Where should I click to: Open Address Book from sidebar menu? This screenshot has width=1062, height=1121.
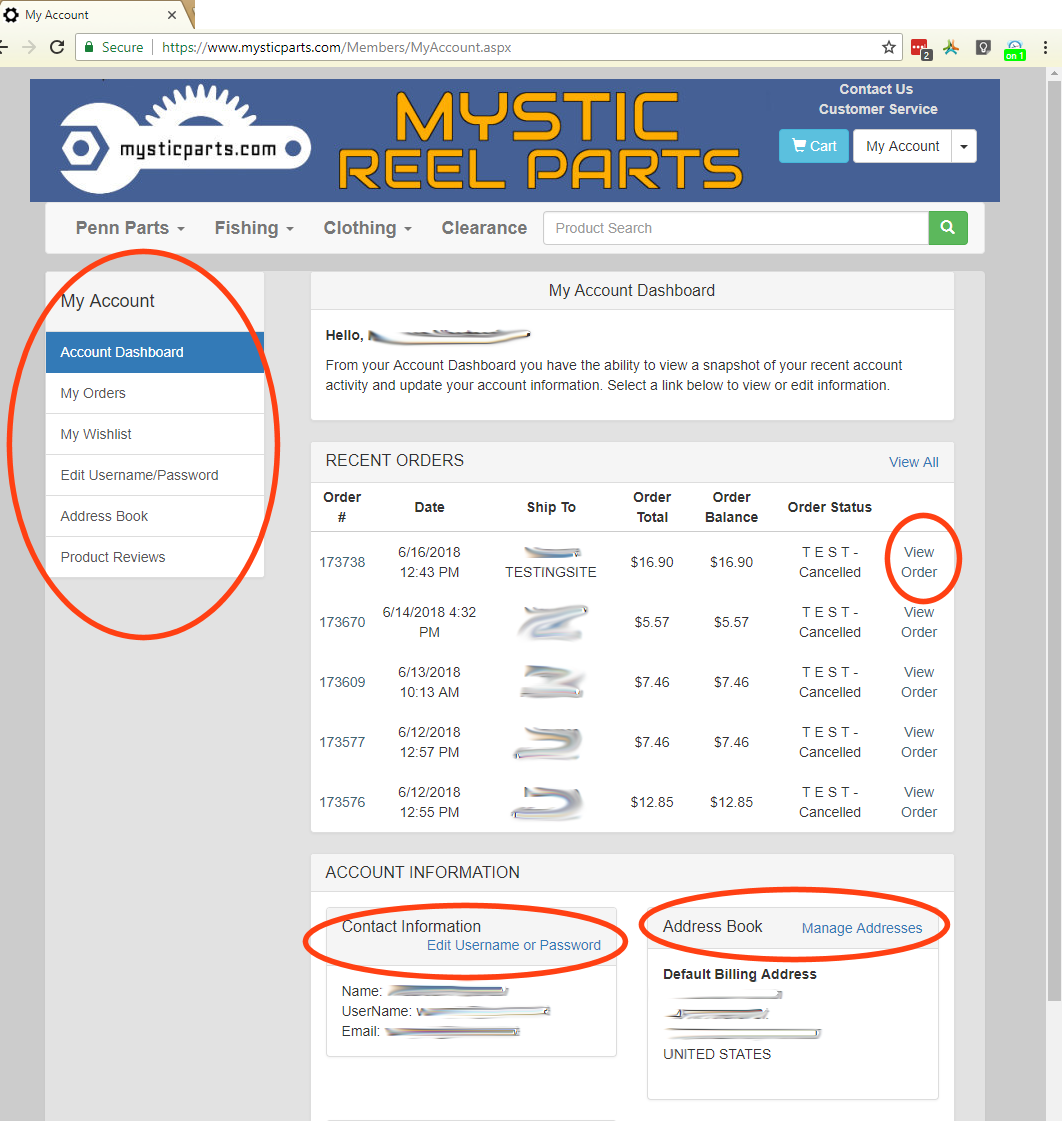(x=104, y=516)
